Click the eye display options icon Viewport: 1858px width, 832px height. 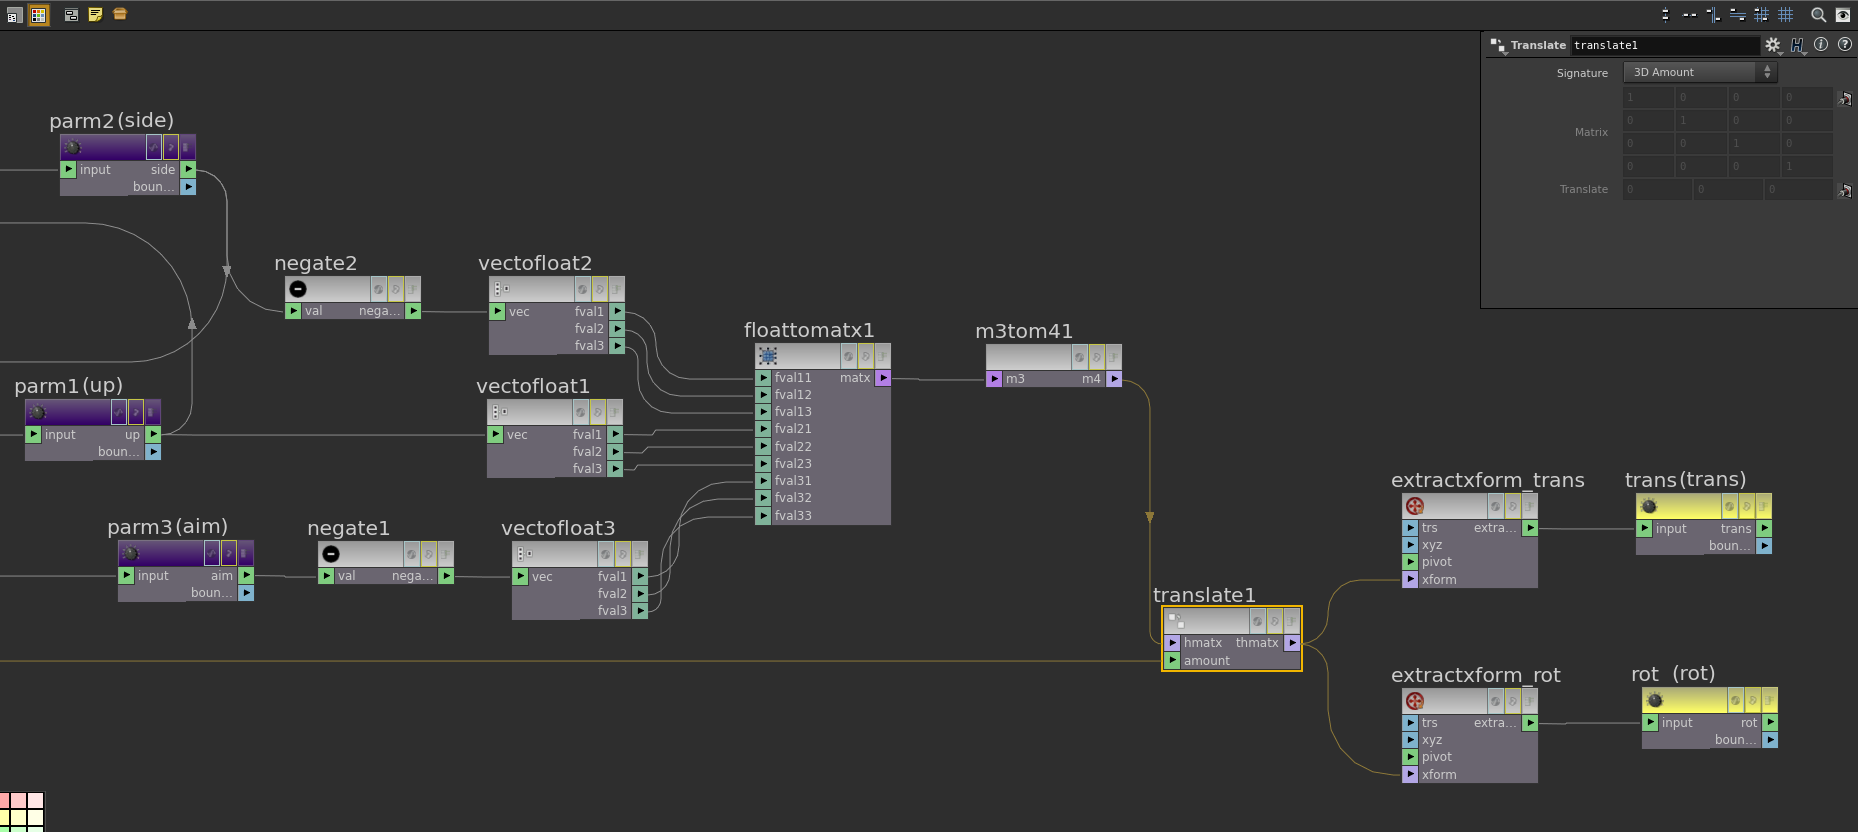coord(1843,15)
